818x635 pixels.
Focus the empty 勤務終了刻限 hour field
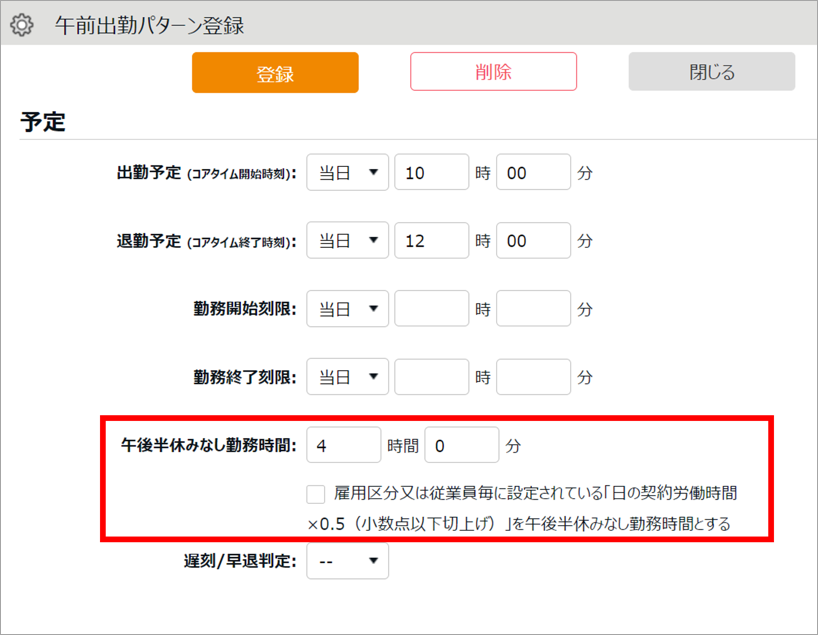pyautogui.click(x=431, y=377)
